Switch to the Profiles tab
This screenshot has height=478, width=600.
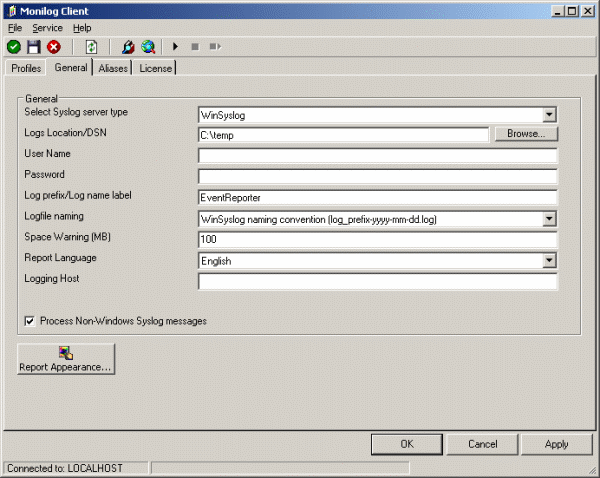(x=26, y=68)
